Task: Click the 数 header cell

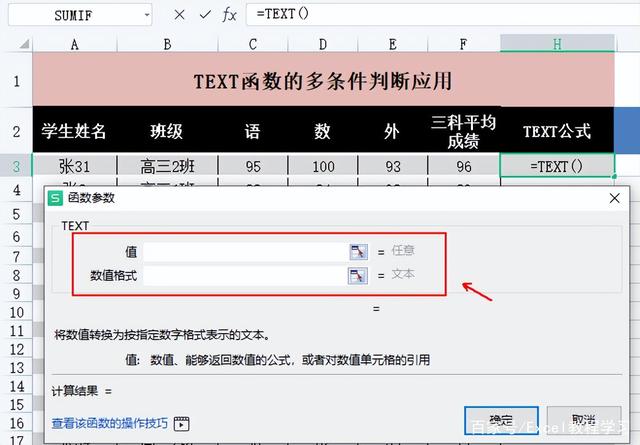Action: 323,131
